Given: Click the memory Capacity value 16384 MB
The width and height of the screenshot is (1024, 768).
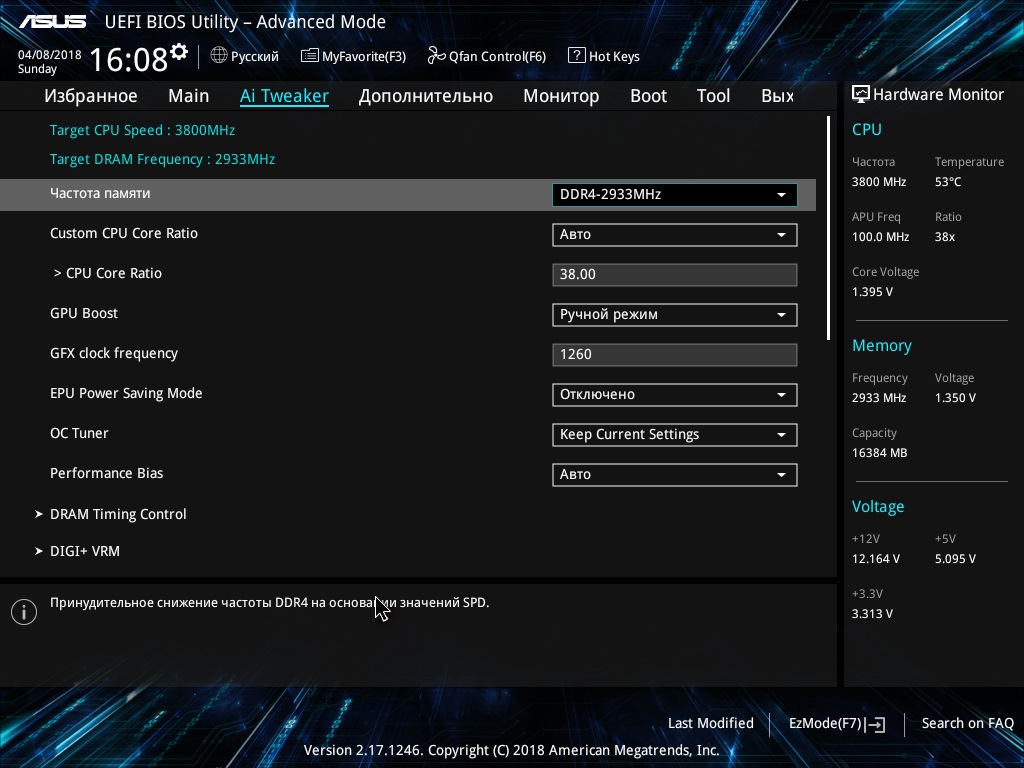Looking at the screenshot, I should tap(879, 453).
